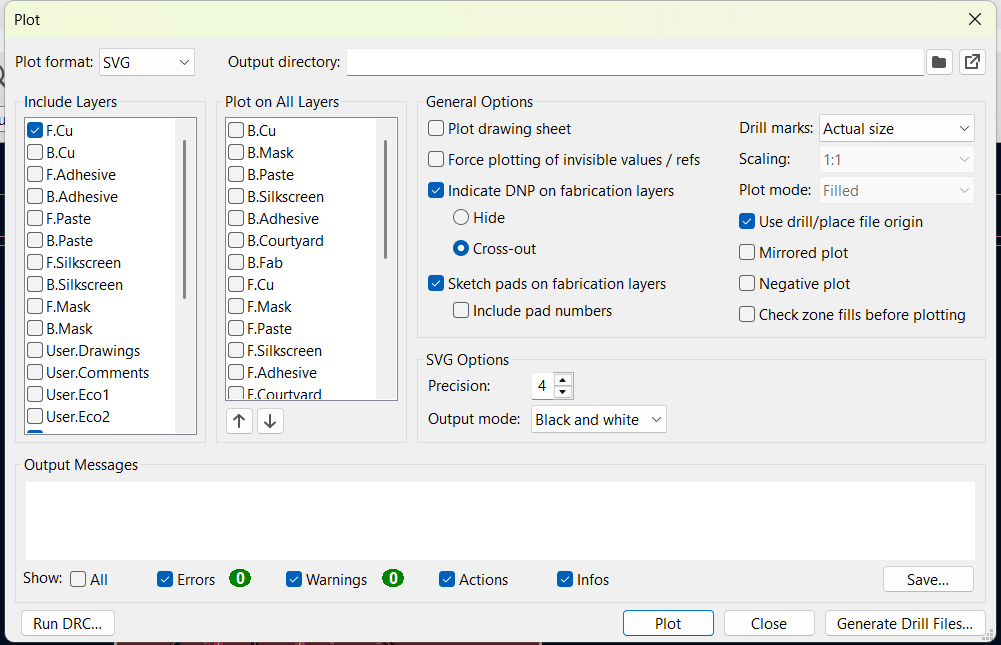Toggle Use drill/place file origin
Viewport: 1001px width, 645px height.
747,222
